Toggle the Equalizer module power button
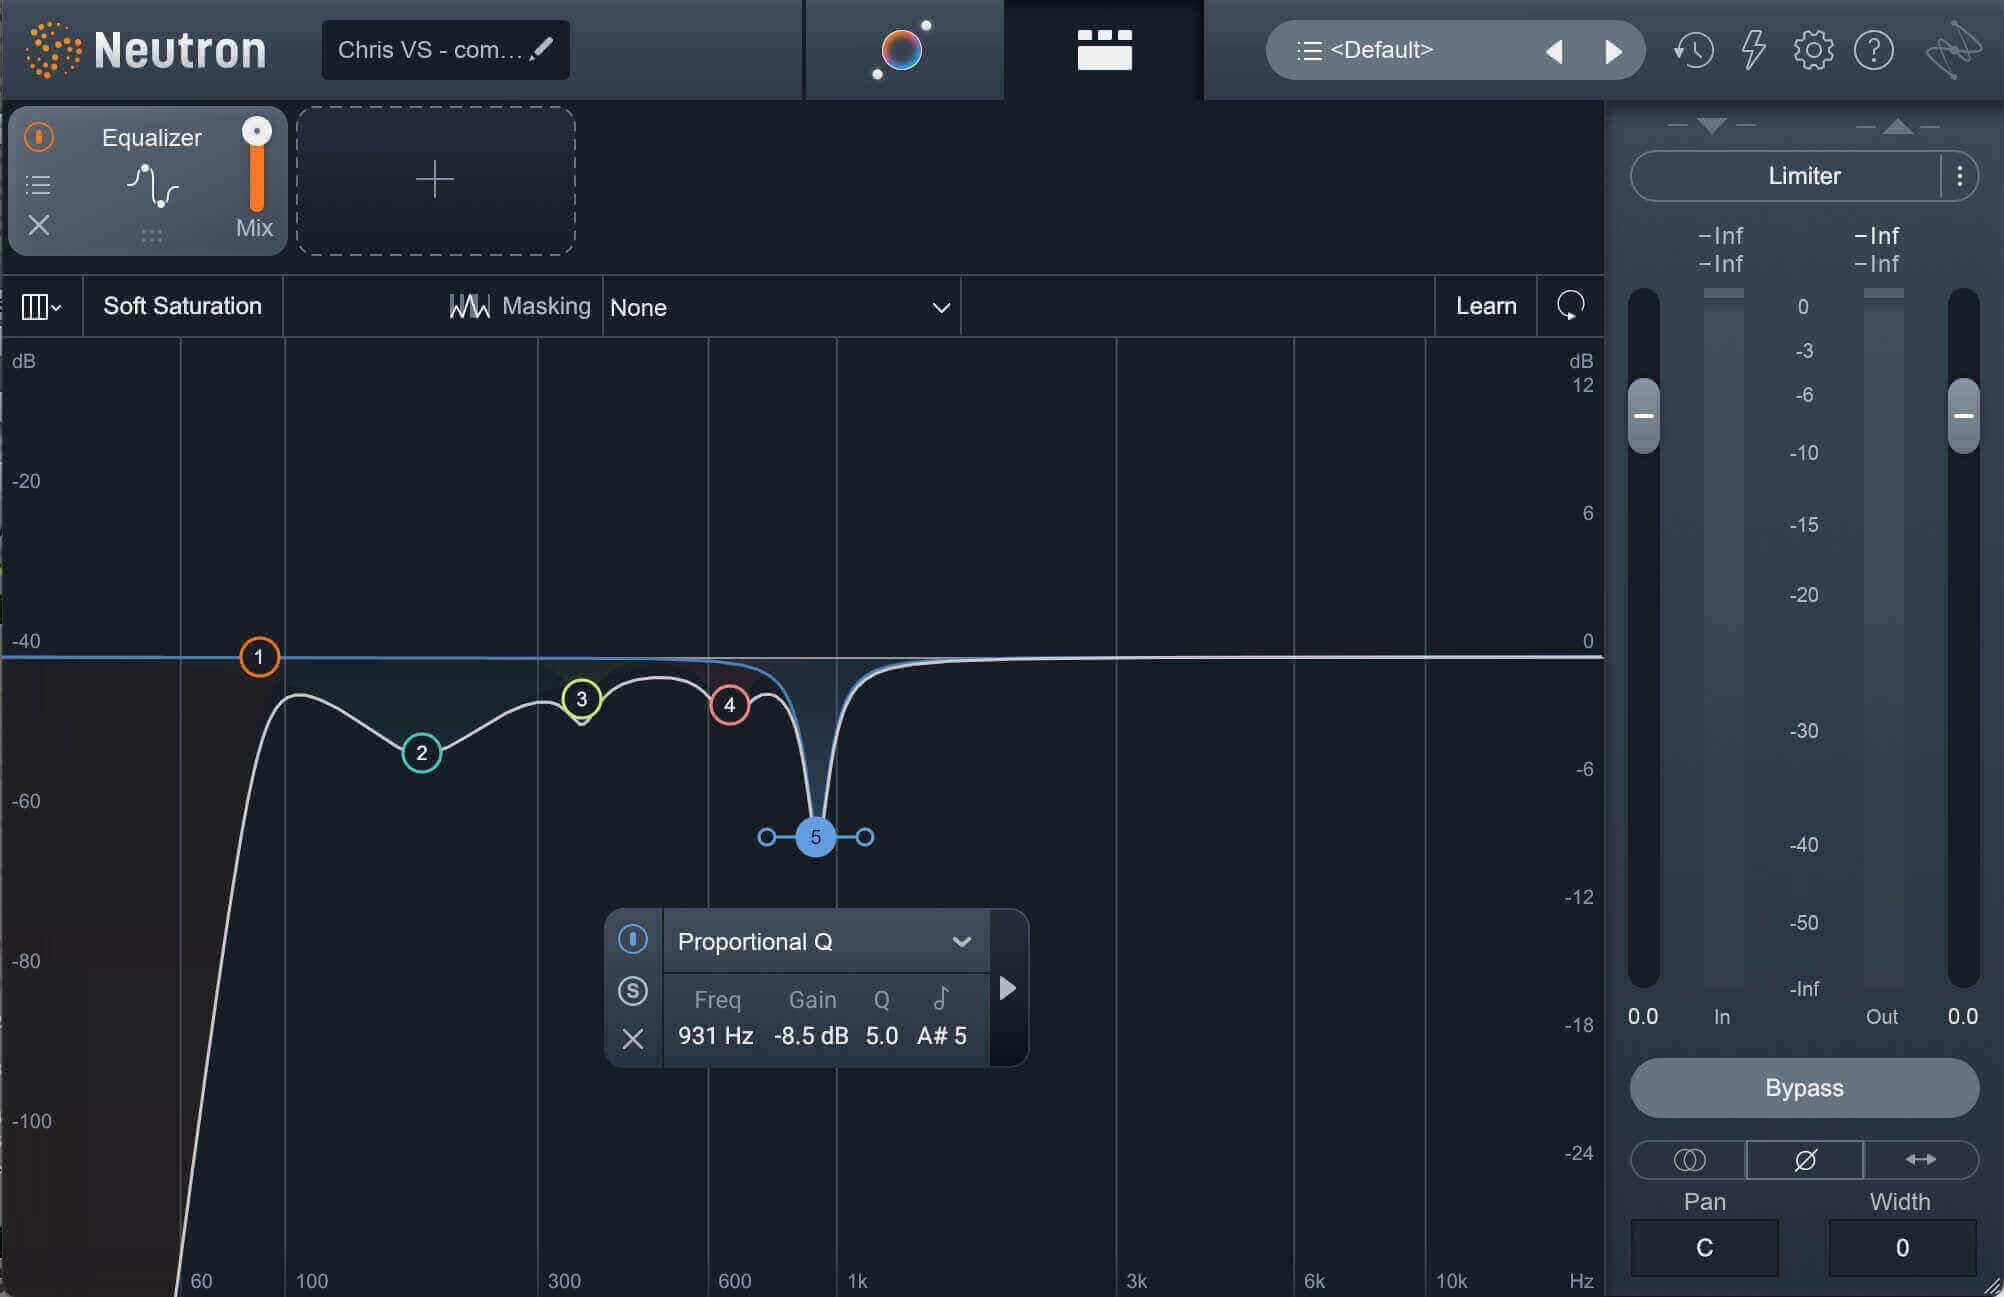This screenshot has width=2004, height=1297. coord(39,137)
